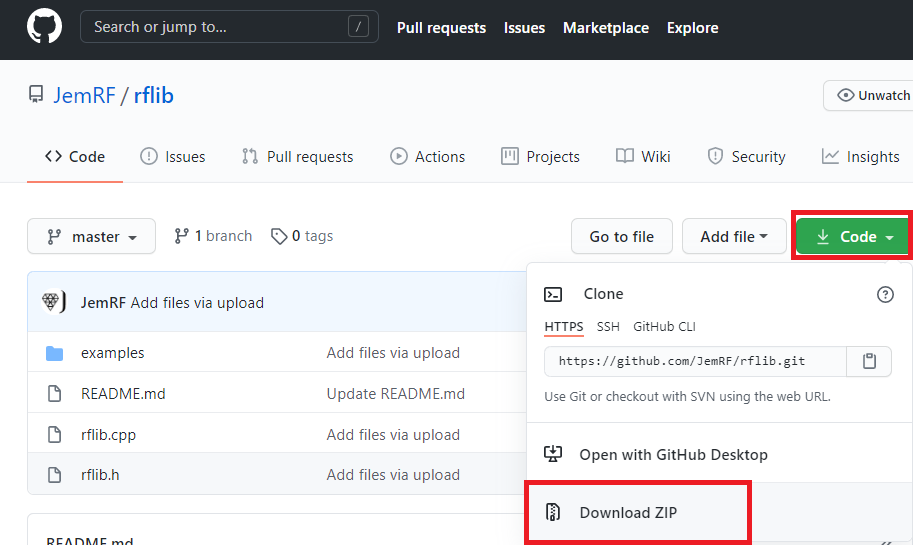
Task: Open Pull requests in the top navigation
Action: (441, 28)
